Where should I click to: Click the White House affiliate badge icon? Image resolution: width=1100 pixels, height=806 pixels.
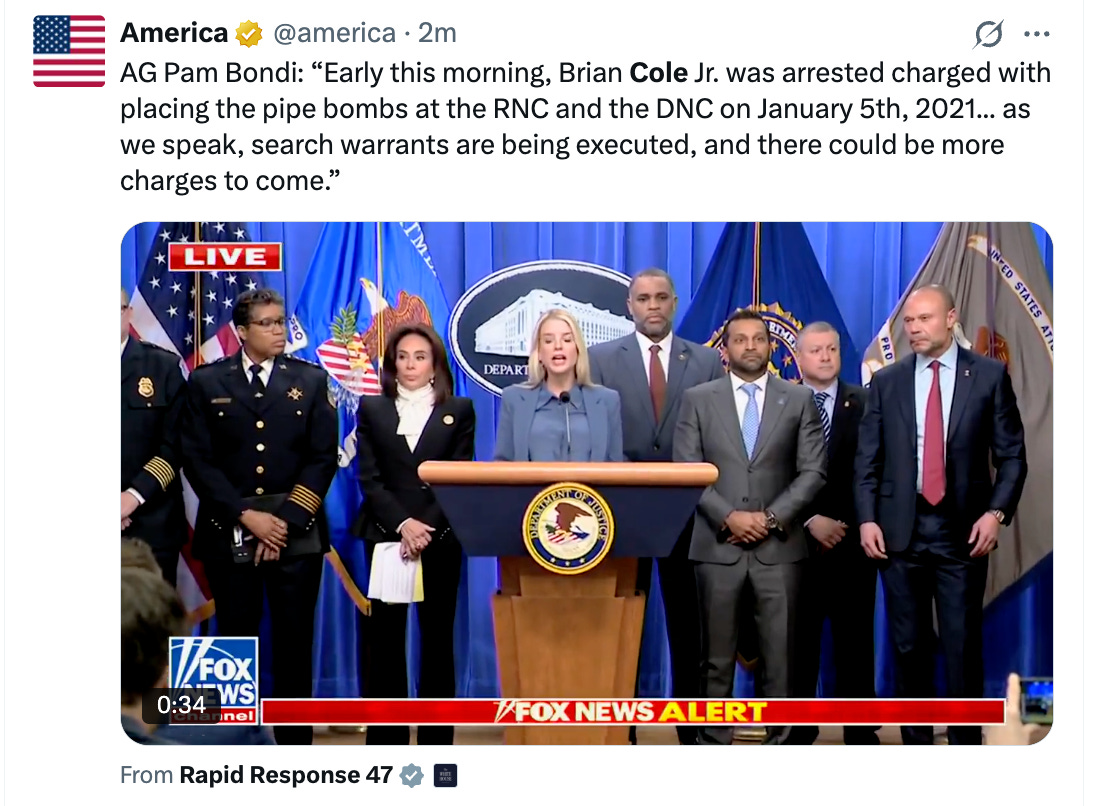coord(445,775)
